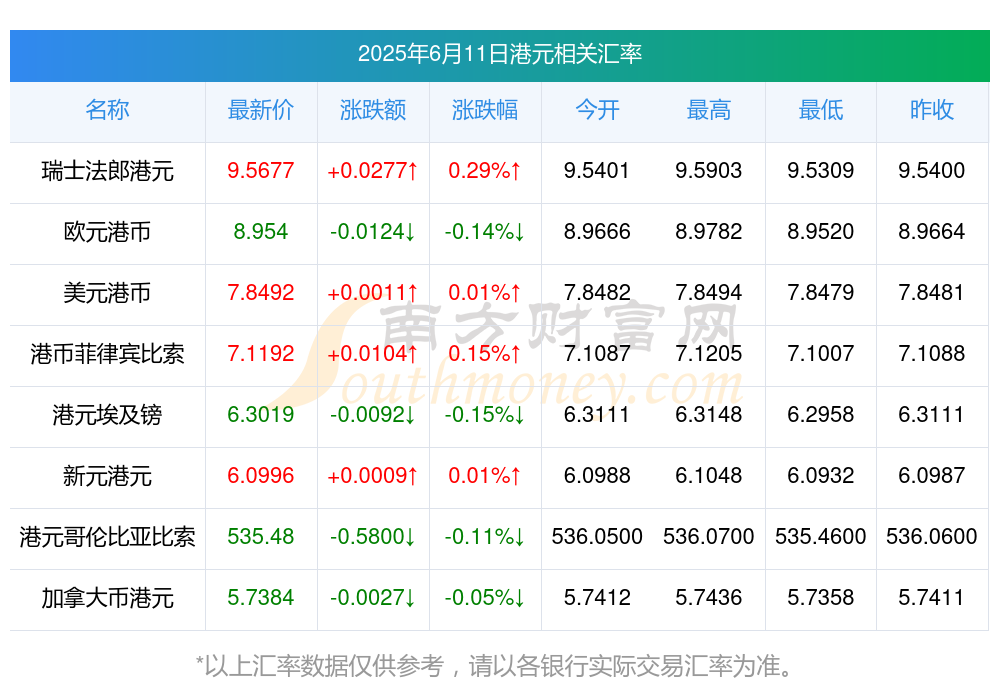Click latest price 7.1192
Viewport: 1000px width, 698px height.
(x=261, y=353)
